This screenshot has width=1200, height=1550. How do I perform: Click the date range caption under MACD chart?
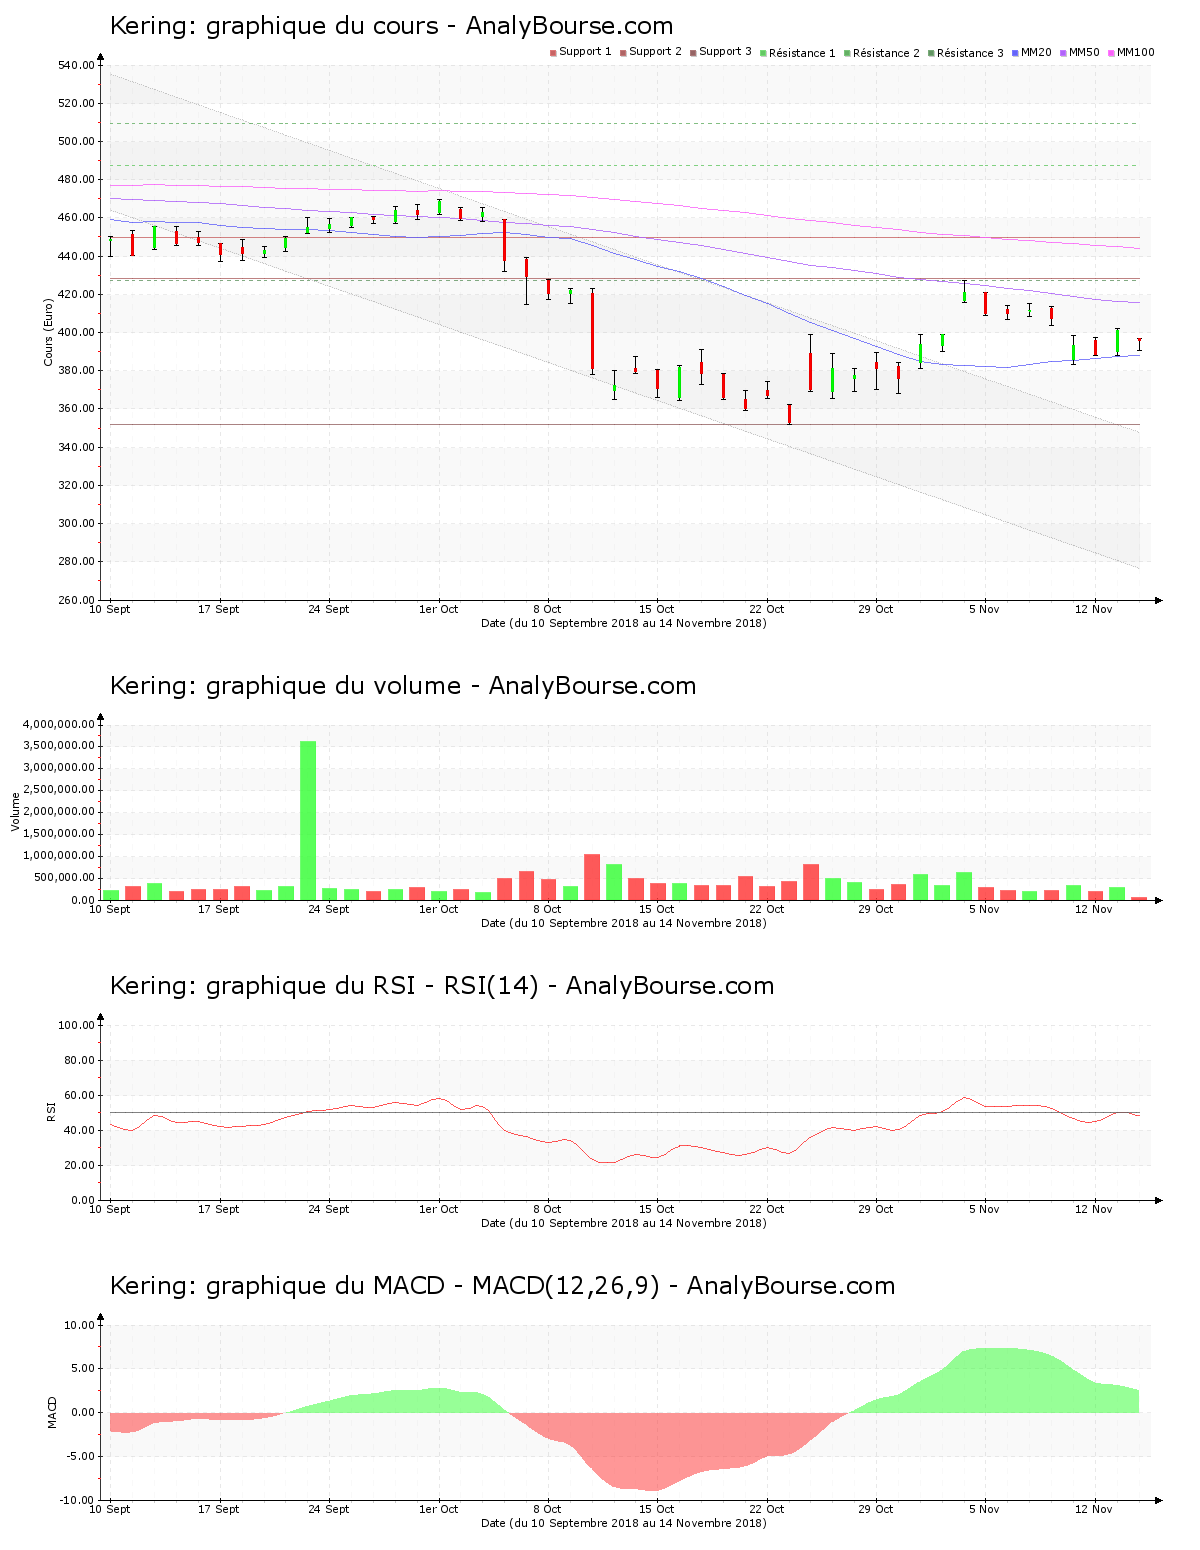coord(624,1523)
